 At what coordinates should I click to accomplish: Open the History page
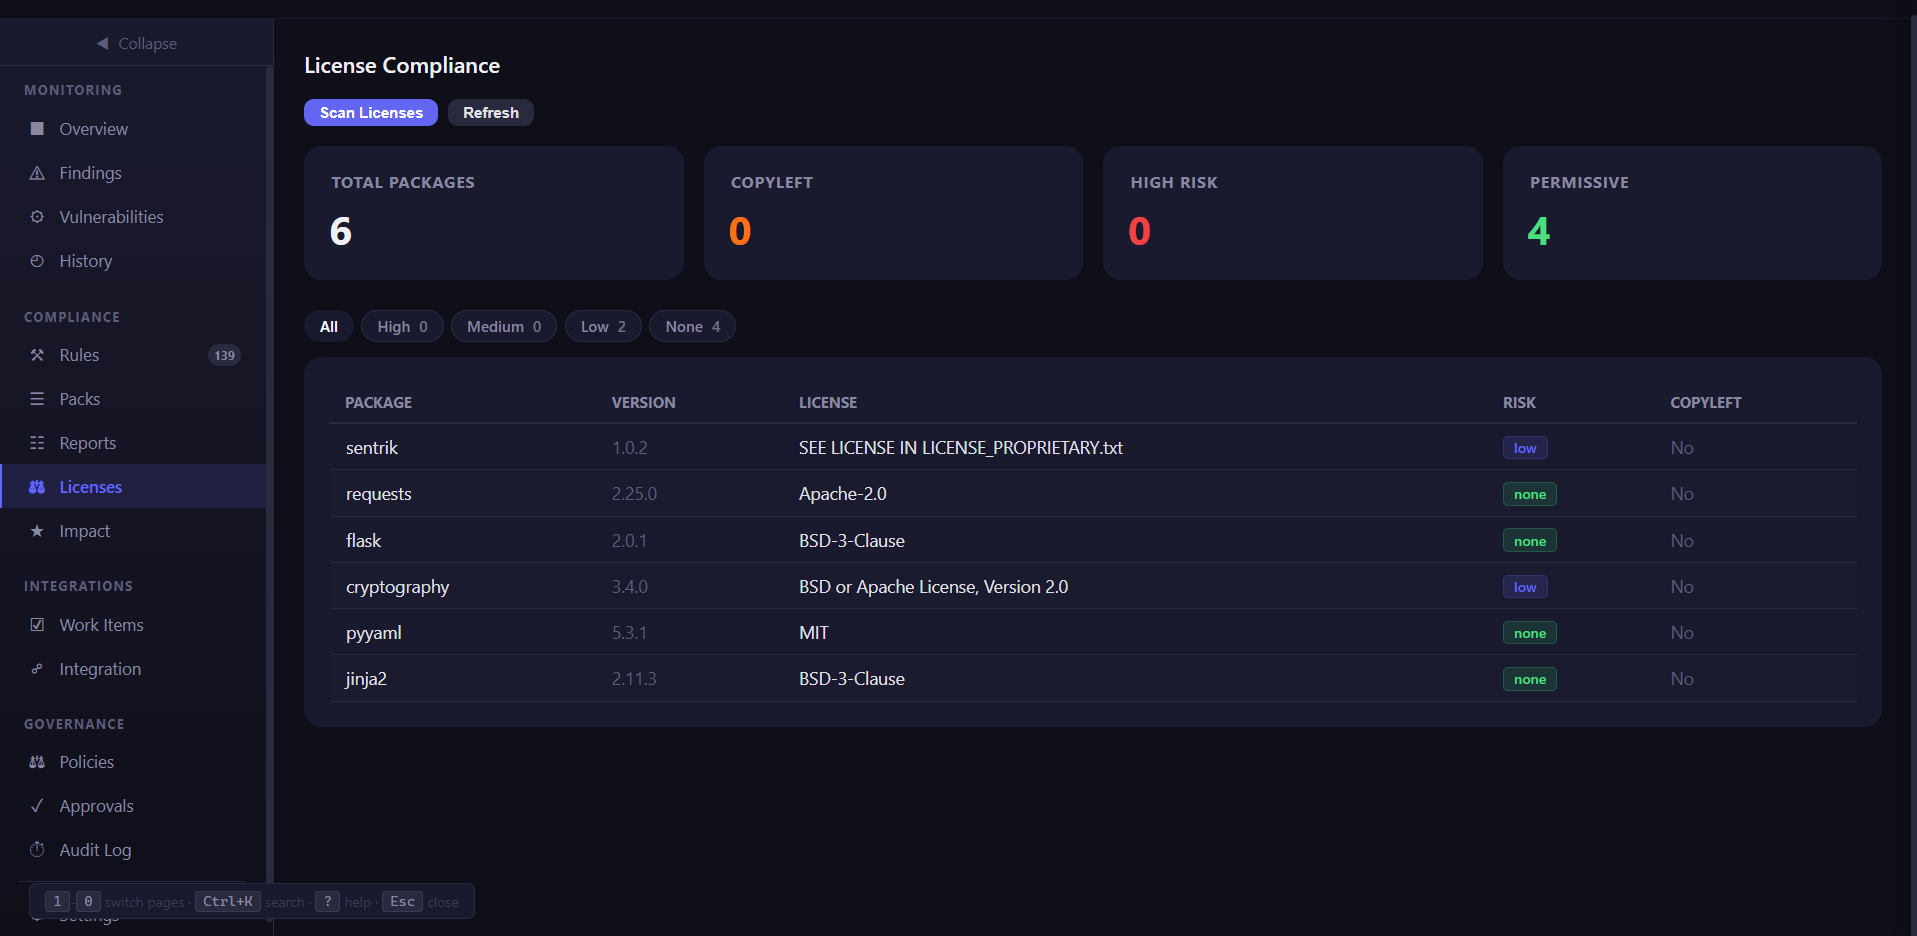click(133, 261)
